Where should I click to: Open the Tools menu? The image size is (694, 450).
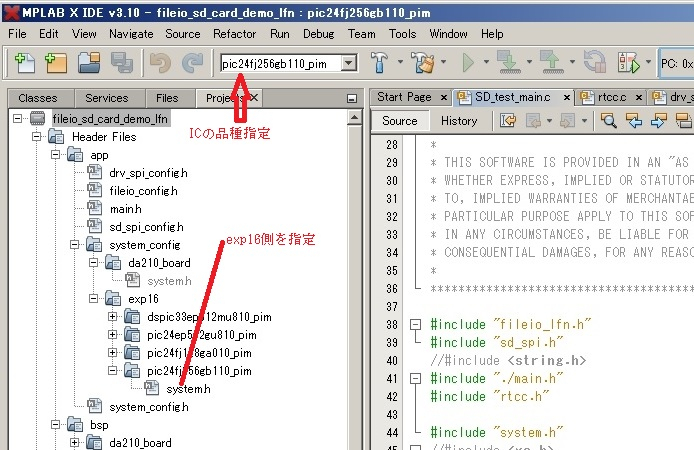point(402,34)
